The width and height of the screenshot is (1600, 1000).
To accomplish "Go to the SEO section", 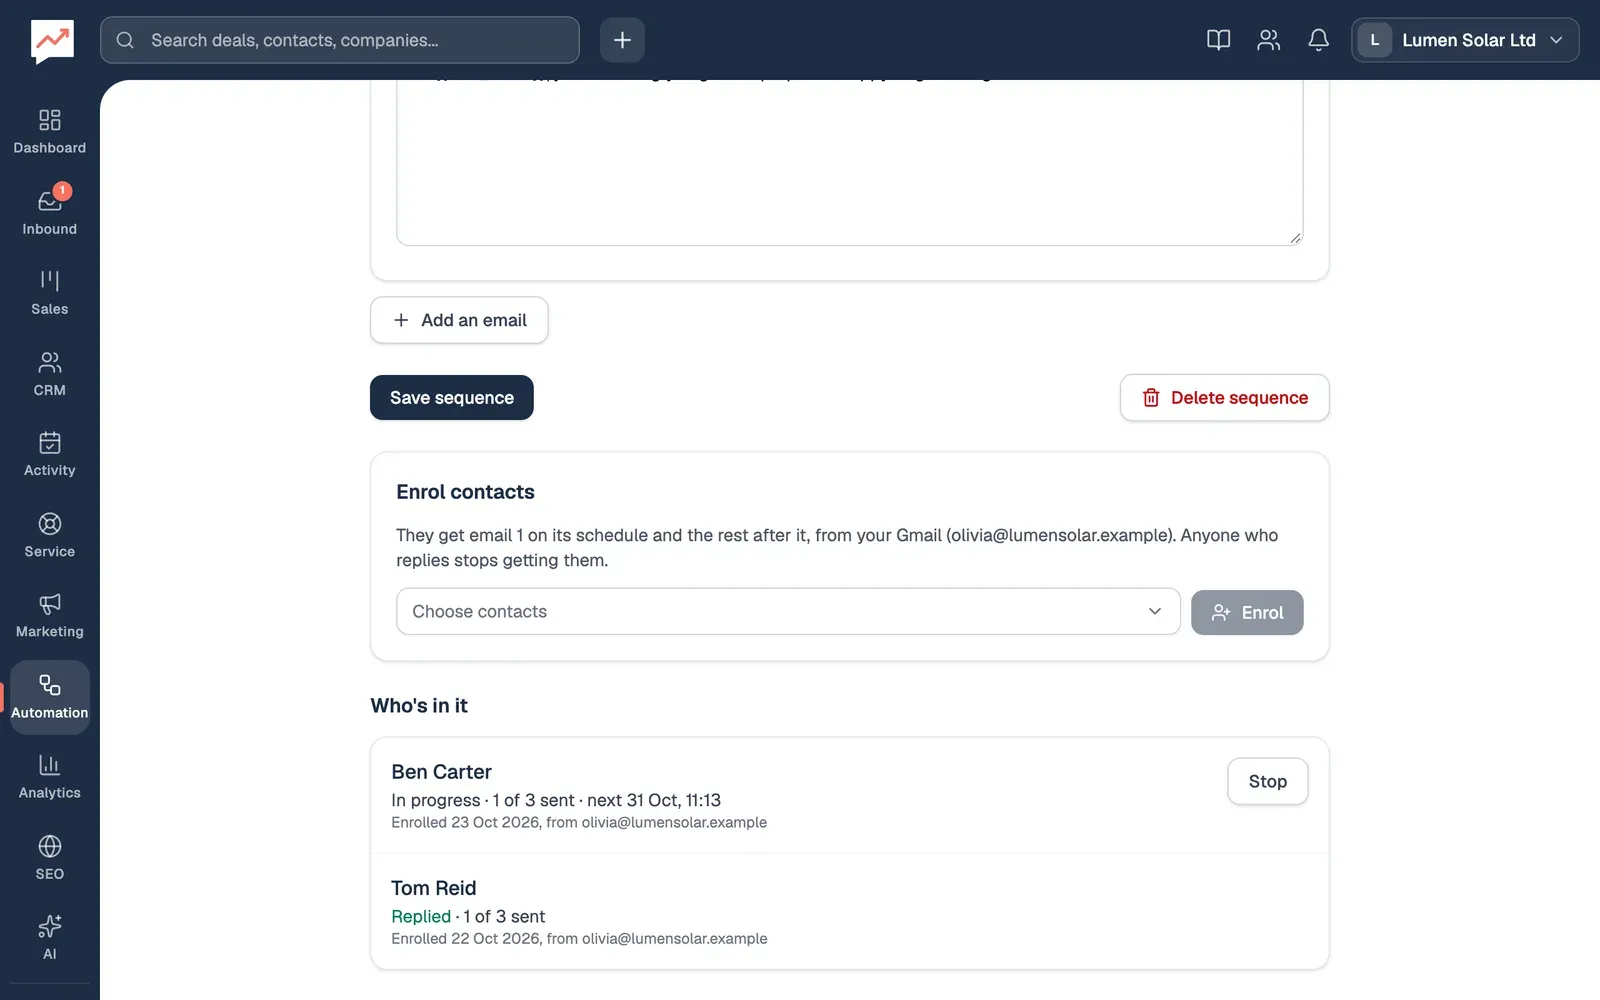I will coord(50,858).
